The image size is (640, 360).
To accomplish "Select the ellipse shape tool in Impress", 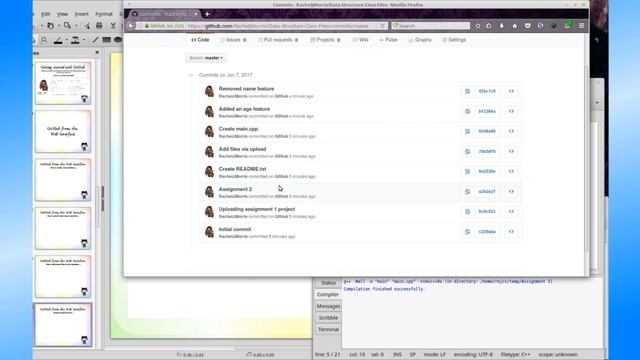I will coord(118,40).
